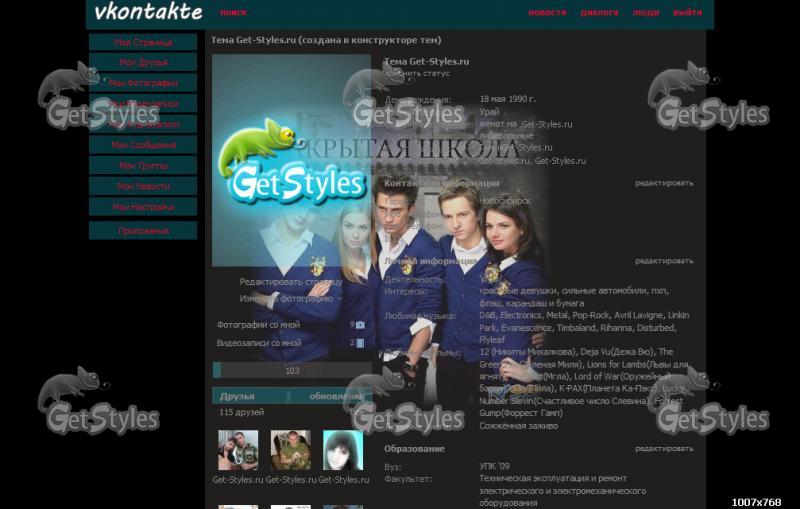Click page title Тема Get-Styles.ru (создана в конструкторе тем)
Viewport: 800px width, 509px height.
click(x=326, y=40)
